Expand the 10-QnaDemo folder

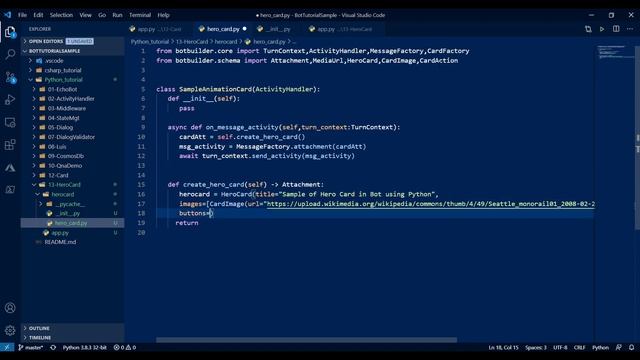pyautogui.click(x=73, y=166)
